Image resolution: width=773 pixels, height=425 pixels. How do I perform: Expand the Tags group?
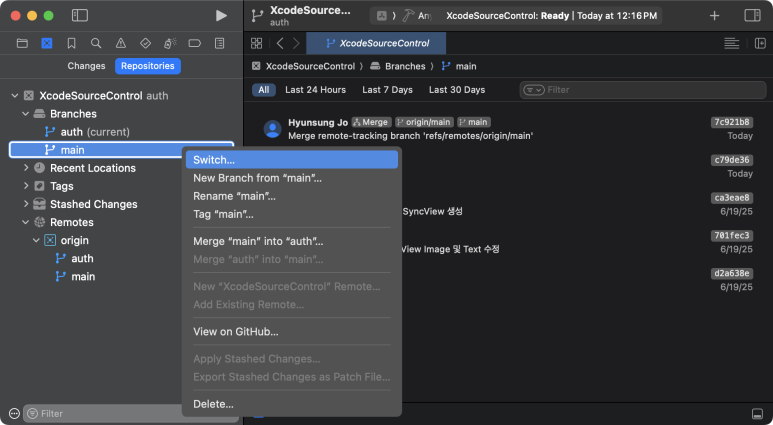point(26,186)
